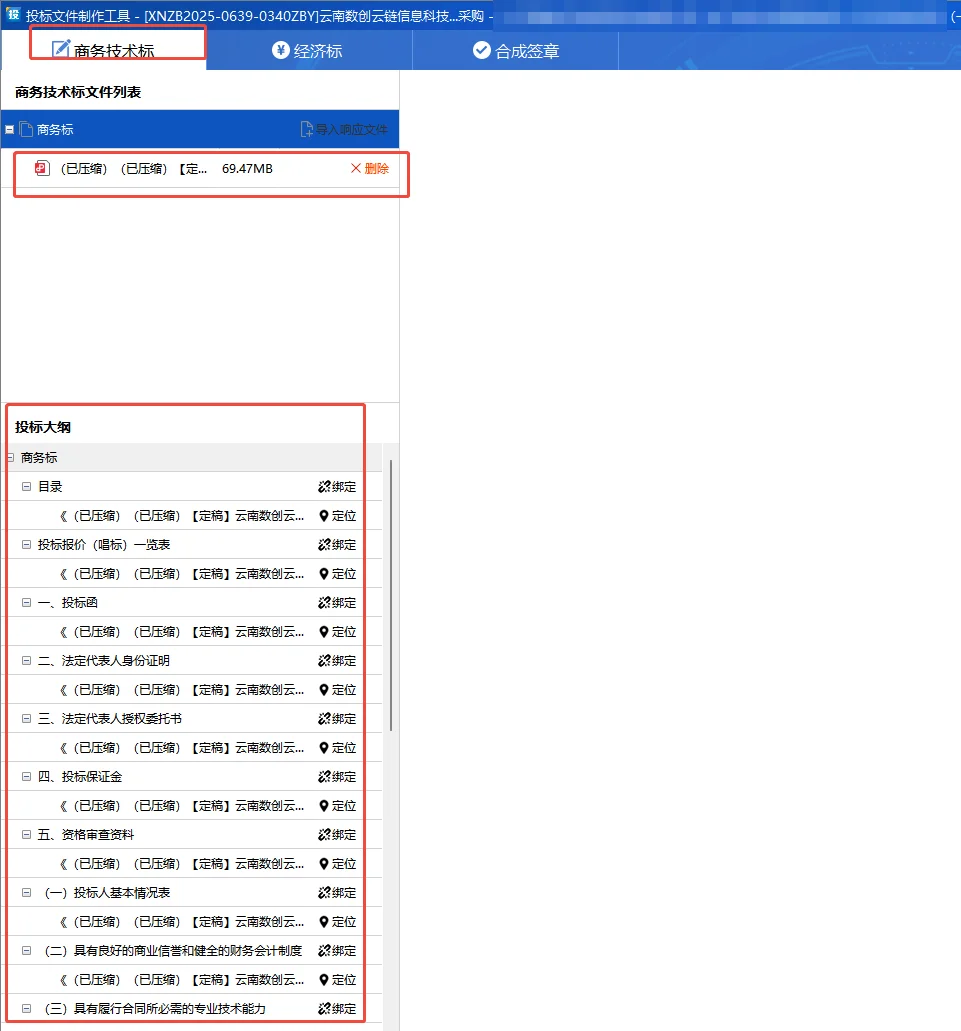961x1031 pixels.
Task: Click 绑定 for （三）具有履行合同所必需的专业技术能力
Action: [337, 1008]
